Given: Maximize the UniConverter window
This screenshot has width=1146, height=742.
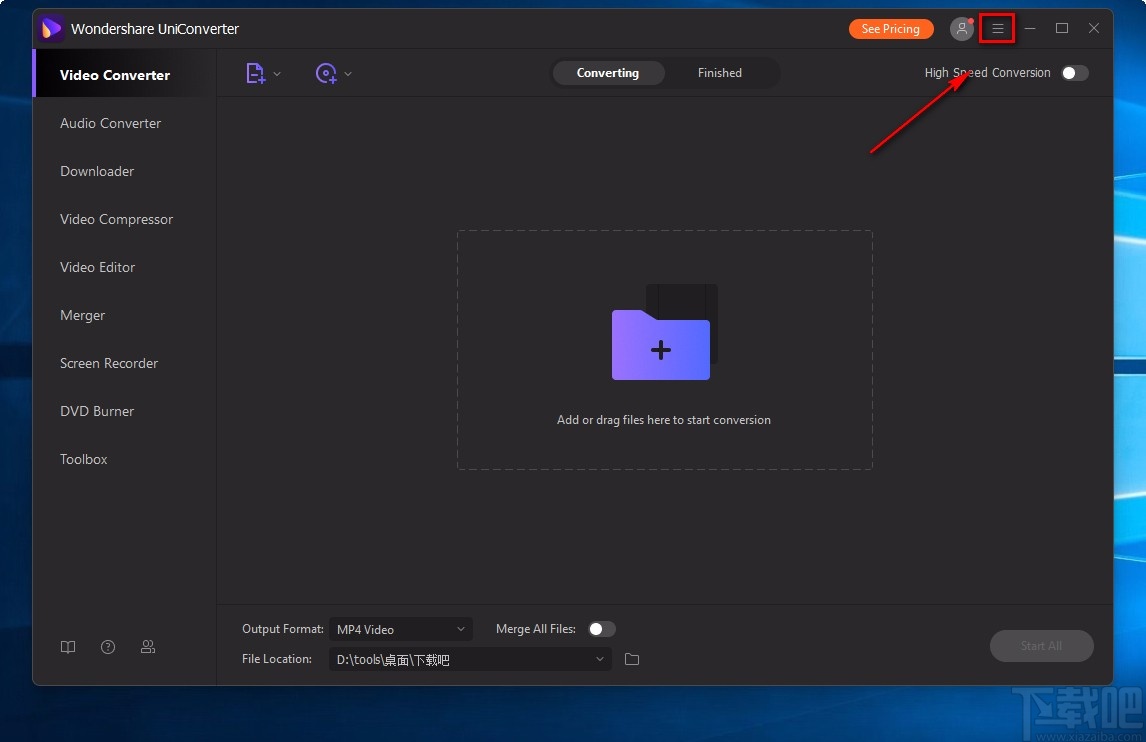Looking at the screenshot, I should tap(1062, 29).
